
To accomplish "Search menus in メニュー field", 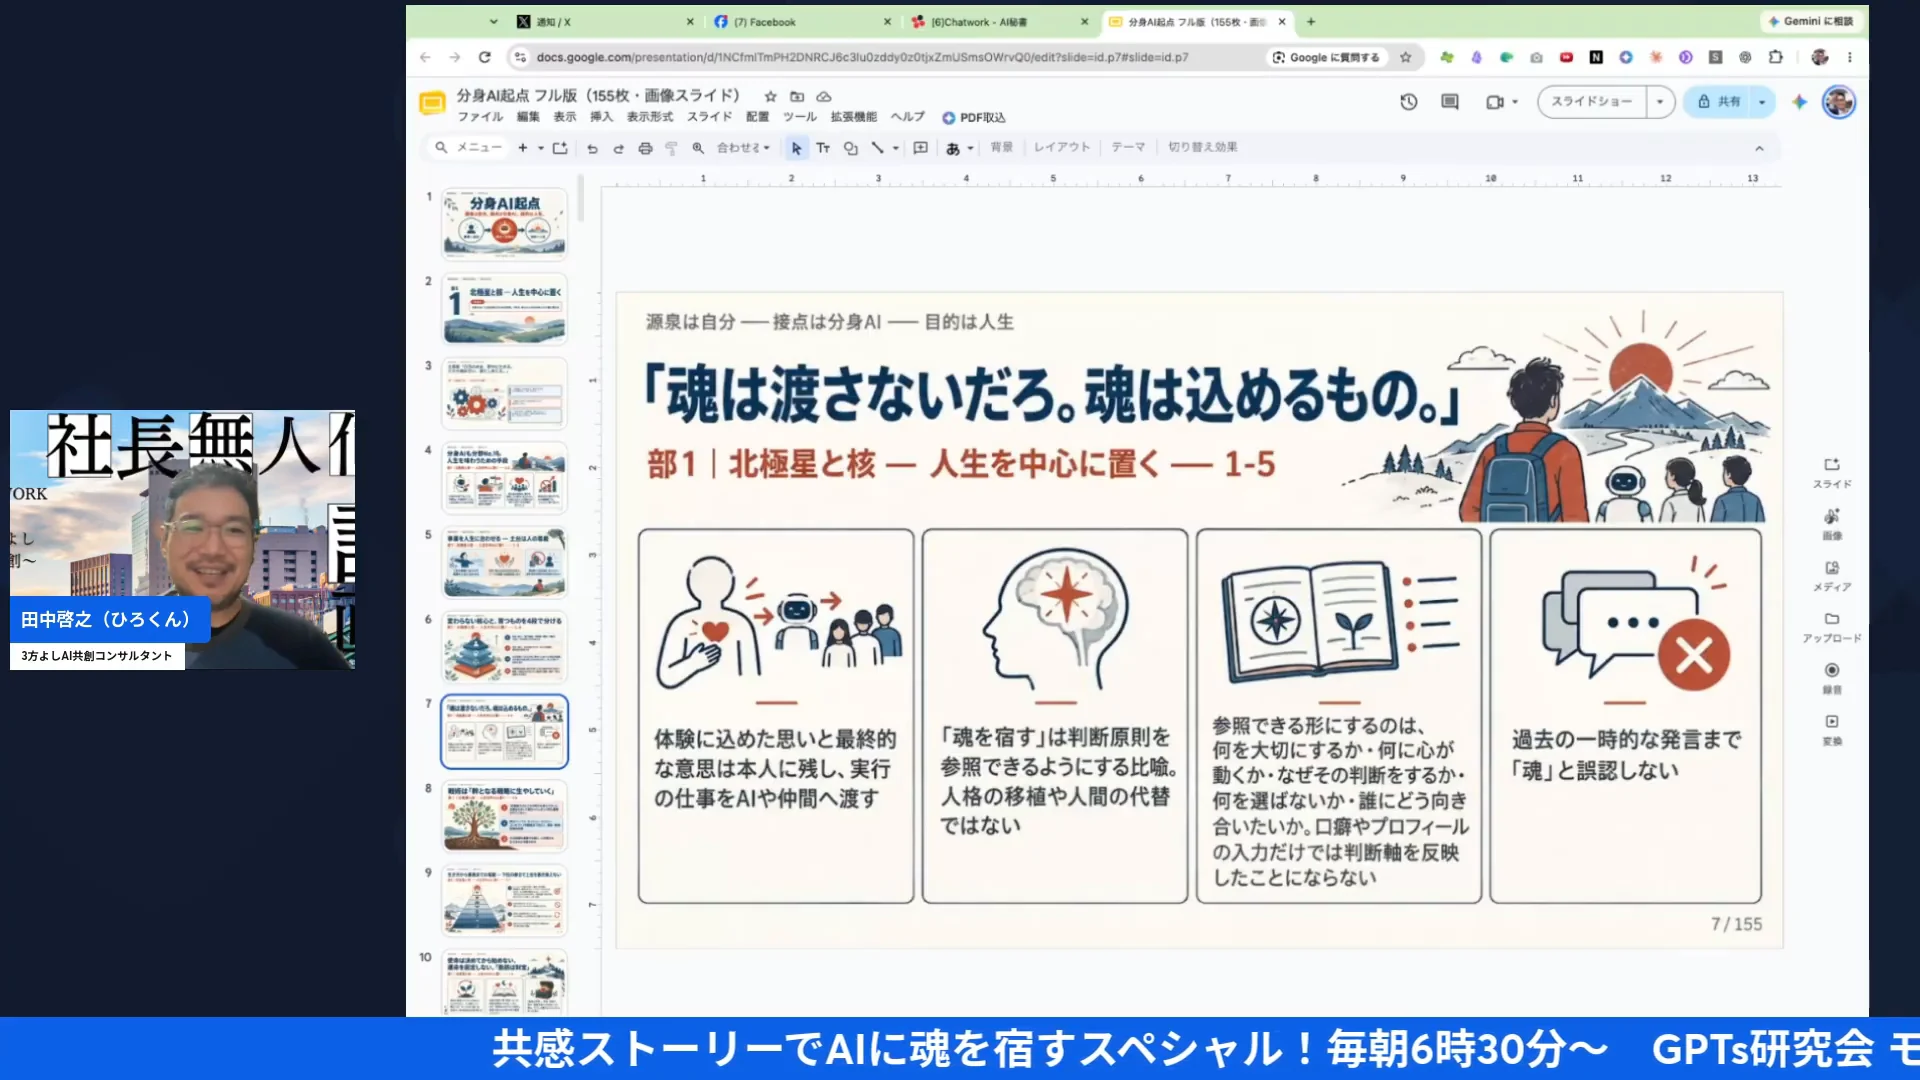I will pos(468,148).
